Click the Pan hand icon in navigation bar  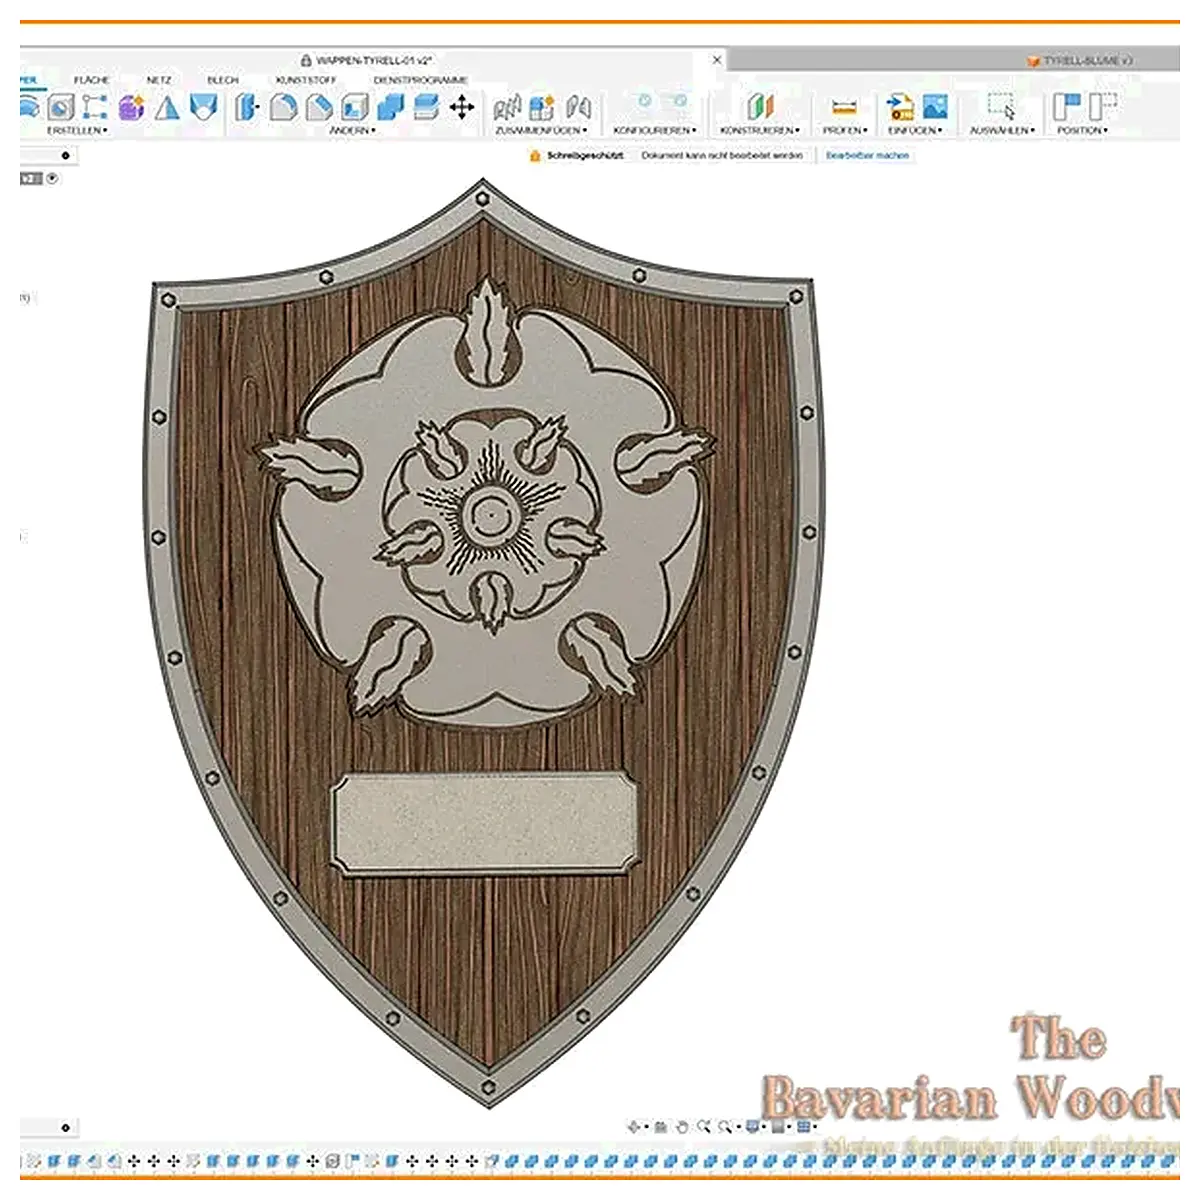682,1127
